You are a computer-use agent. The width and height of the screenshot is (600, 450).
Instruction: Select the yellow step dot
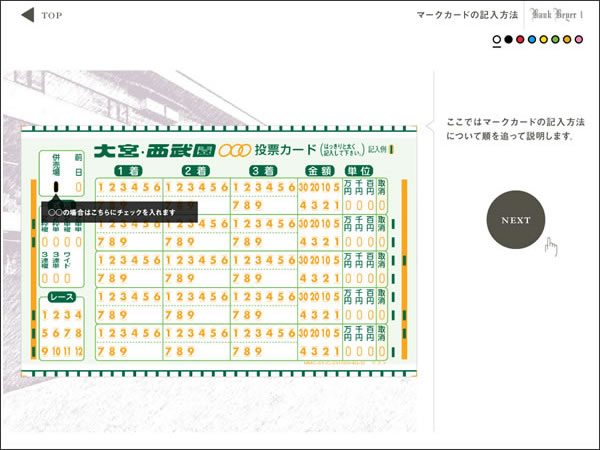pyautogui.click(x=544, y=39)
